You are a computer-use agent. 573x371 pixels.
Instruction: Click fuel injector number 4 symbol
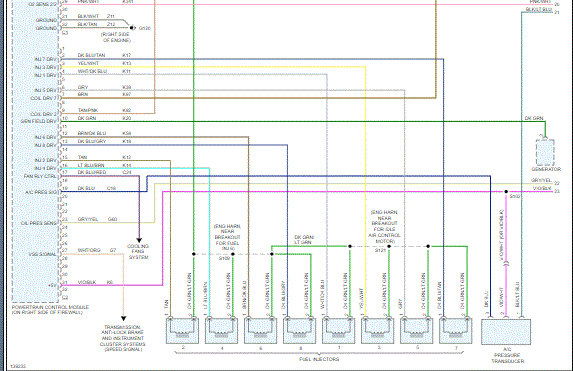point(221,330)
